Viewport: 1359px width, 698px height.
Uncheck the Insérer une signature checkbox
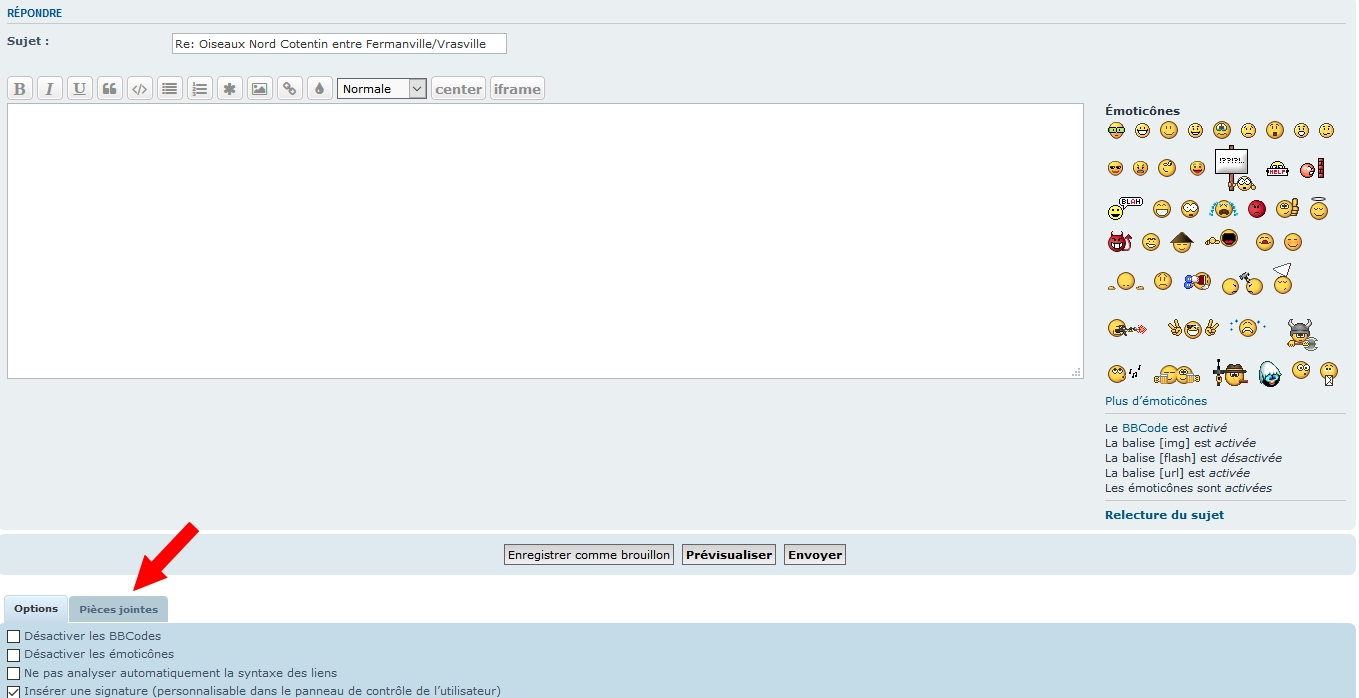(14, 691)
